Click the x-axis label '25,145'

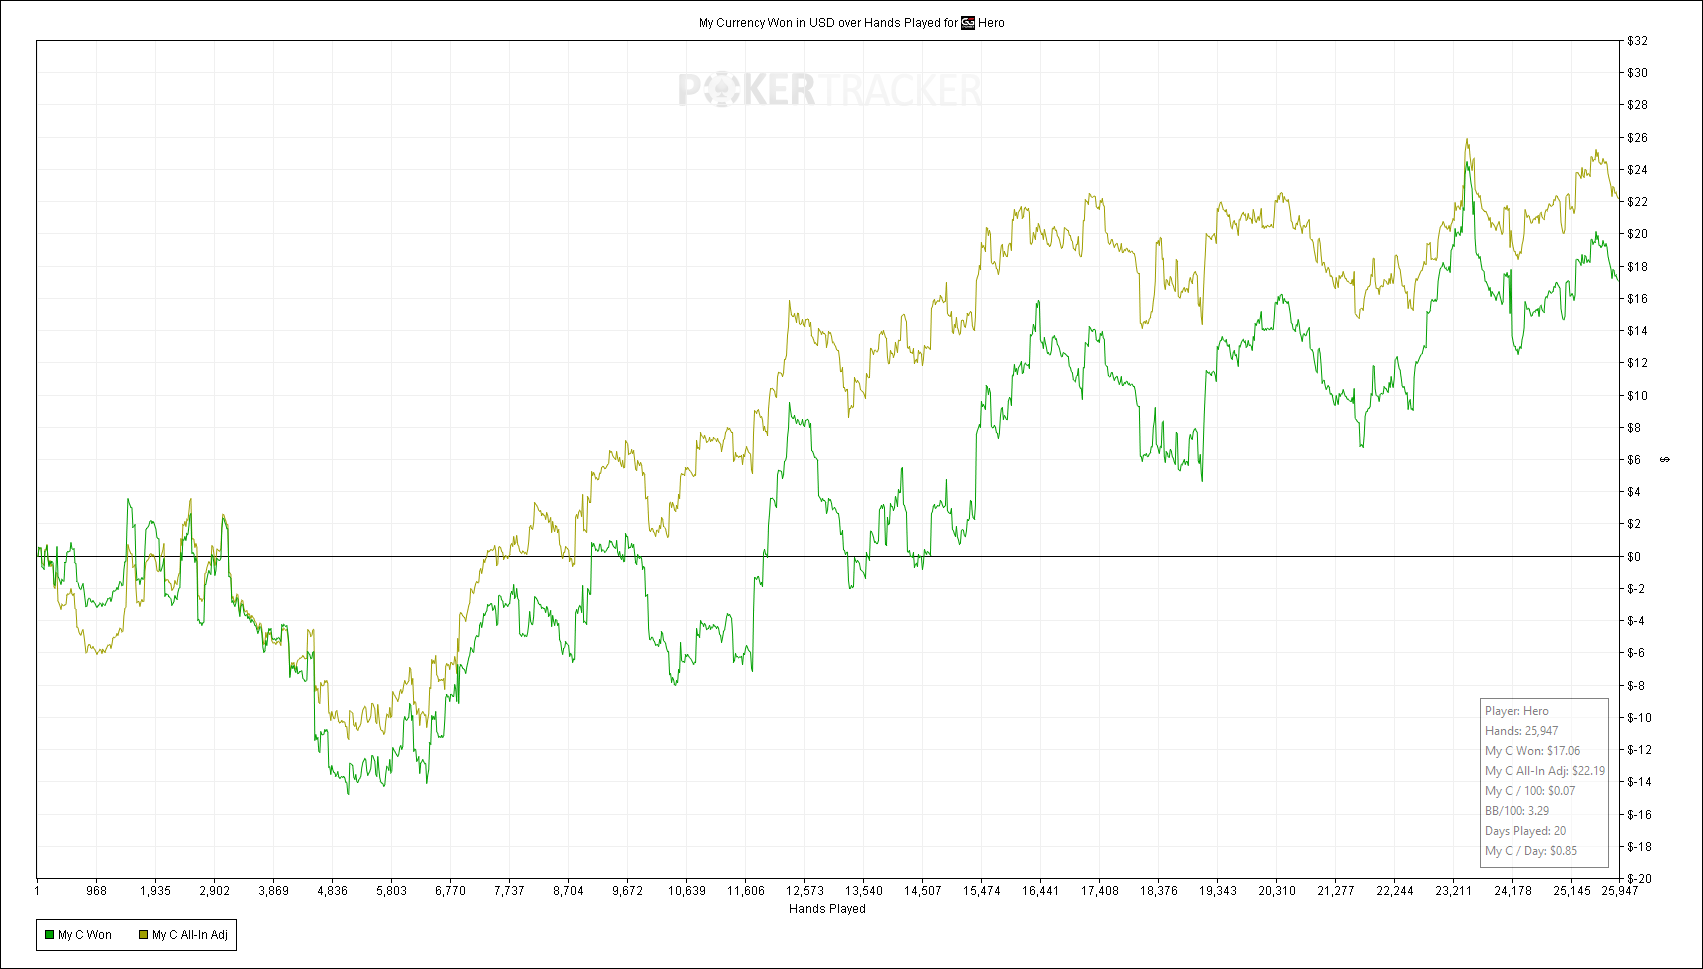[x=1571, y=891]
